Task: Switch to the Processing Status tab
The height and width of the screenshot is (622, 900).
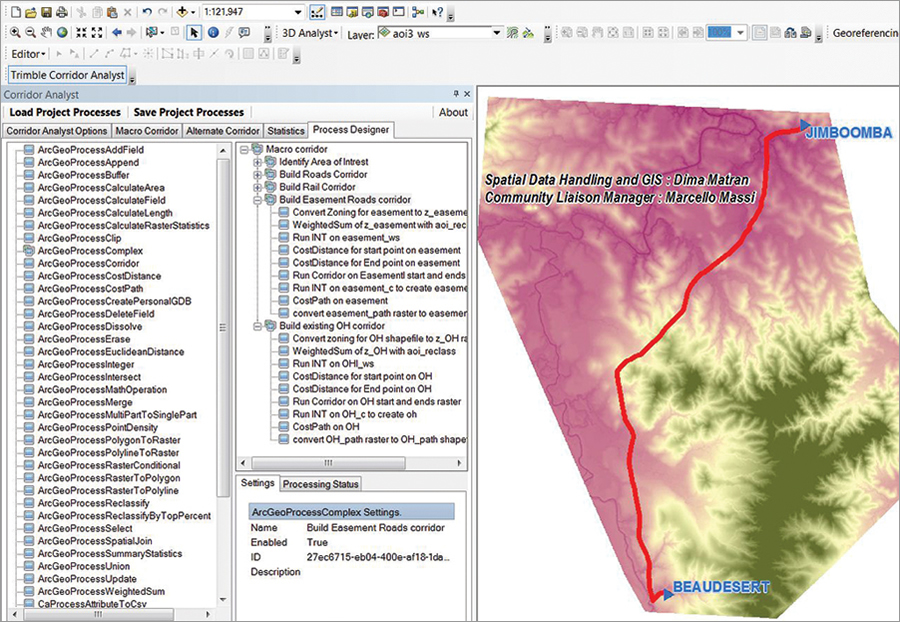Action: [320, 484]
